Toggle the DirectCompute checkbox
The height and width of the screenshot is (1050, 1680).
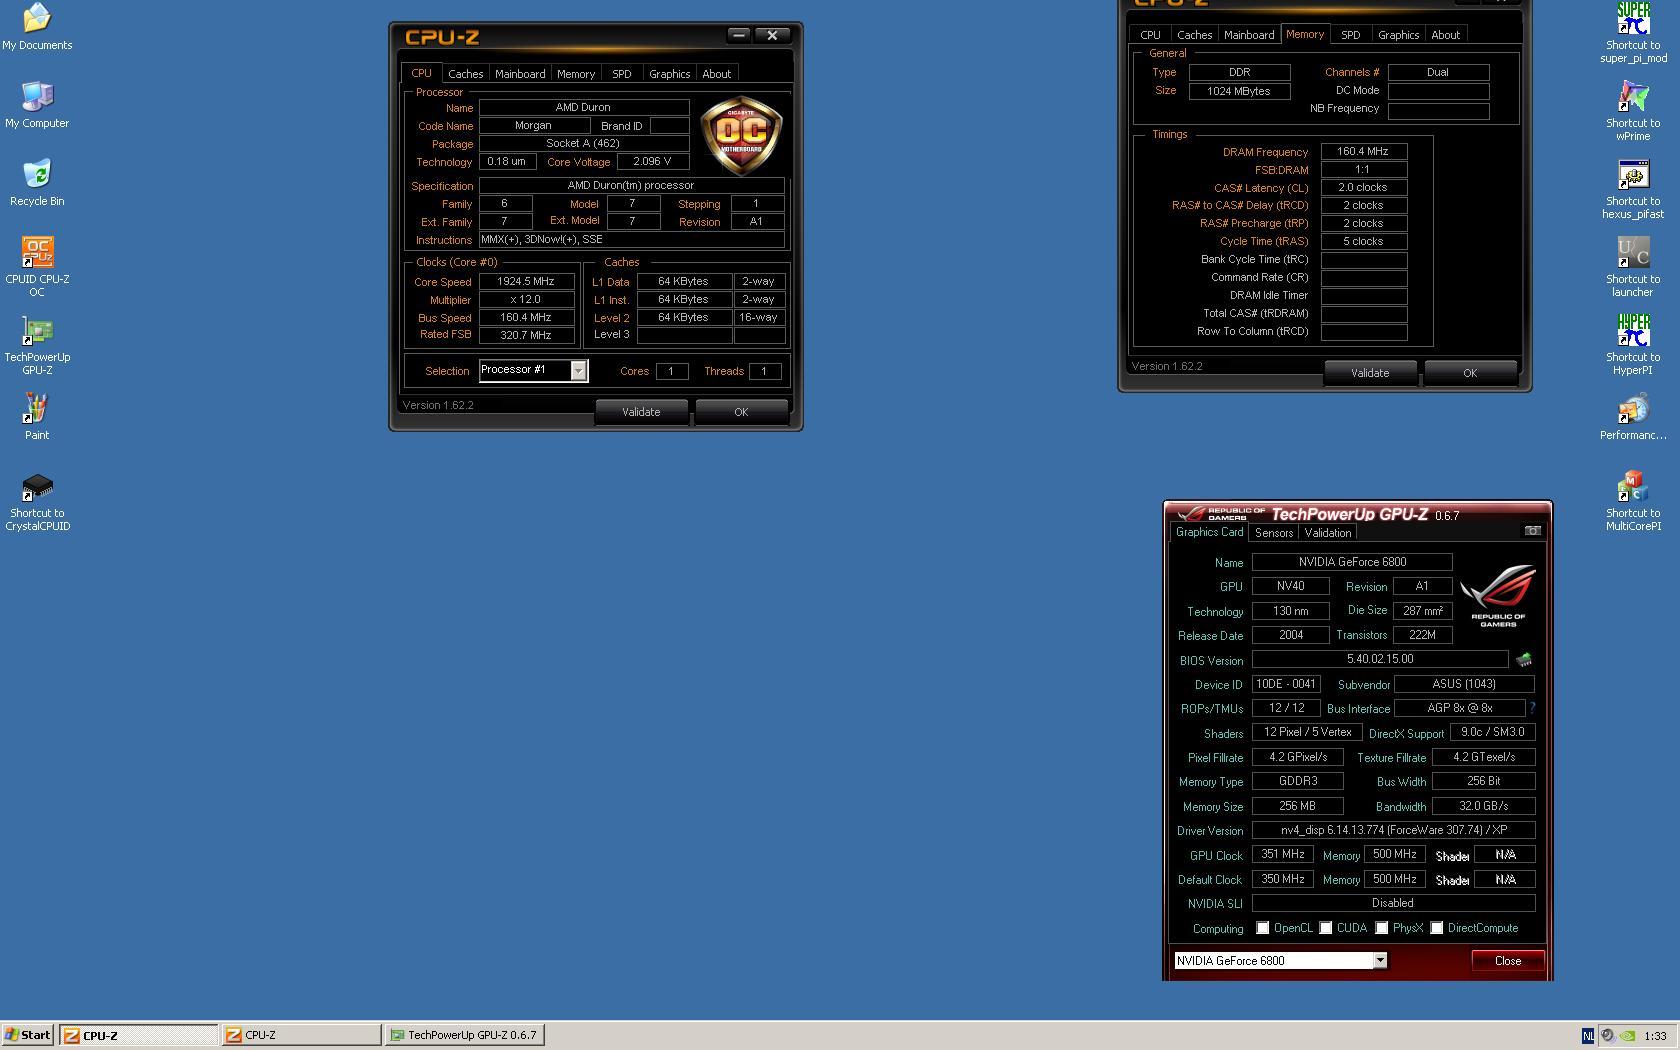tap(1437, 928)
